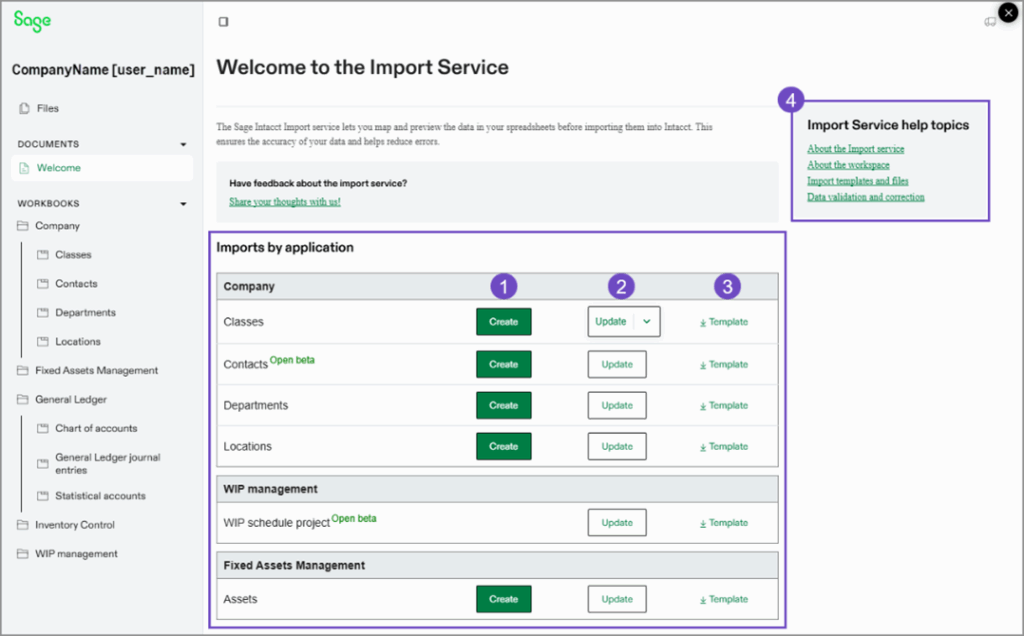
Task: Click the Welcome document icon in sidebar
Action: click(x=25, y=168)
